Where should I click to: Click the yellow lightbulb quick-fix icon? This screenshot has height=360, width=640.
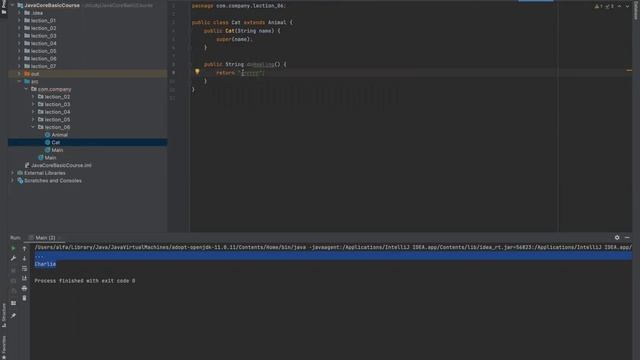tap(197, 72)
